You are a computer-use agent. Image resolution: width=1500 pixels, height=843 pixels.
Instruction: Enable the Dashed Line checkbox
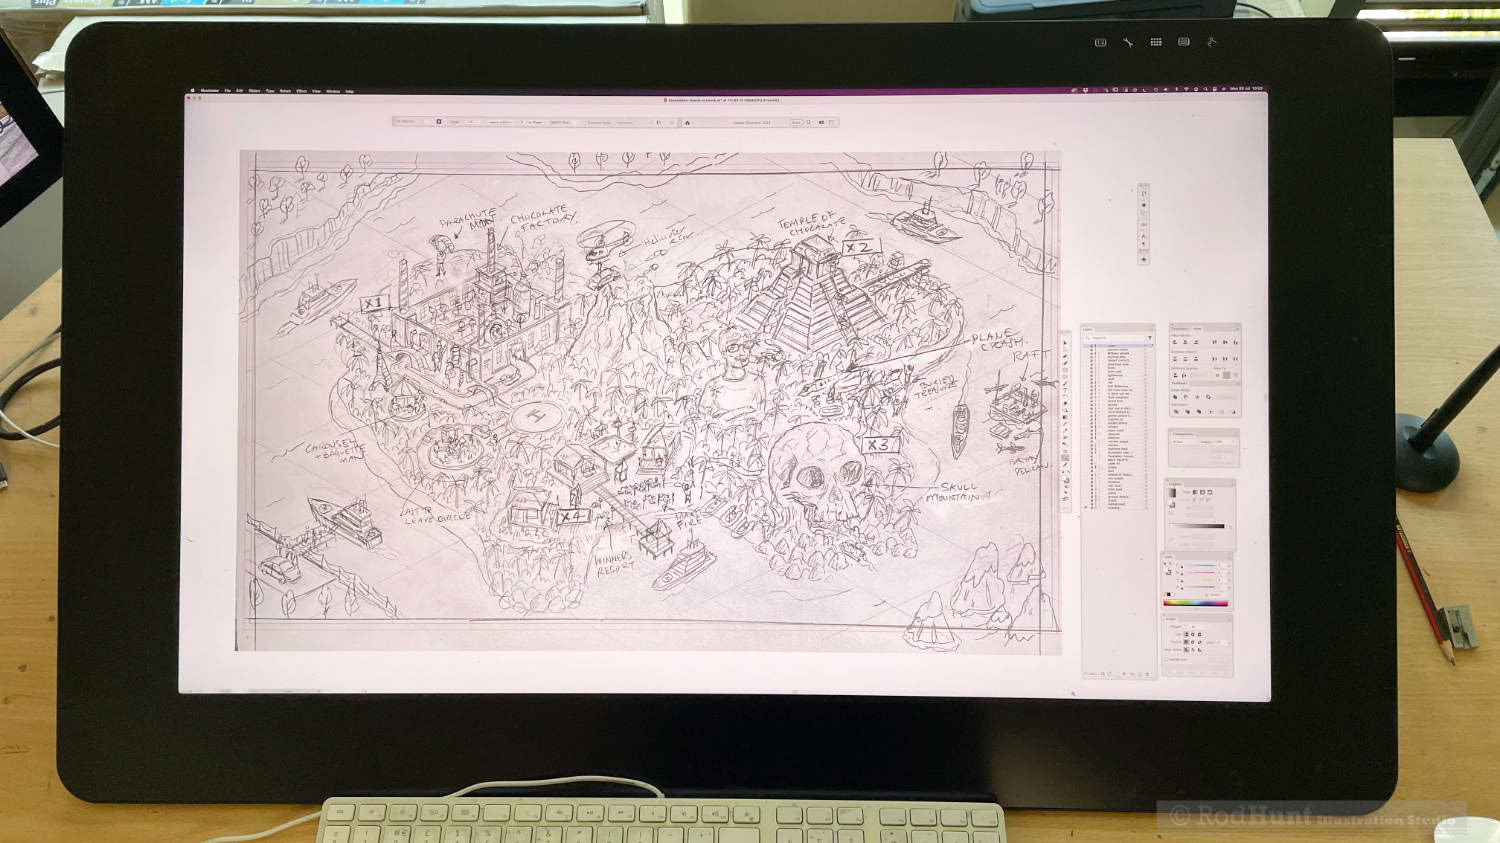tap(1167, 659)
